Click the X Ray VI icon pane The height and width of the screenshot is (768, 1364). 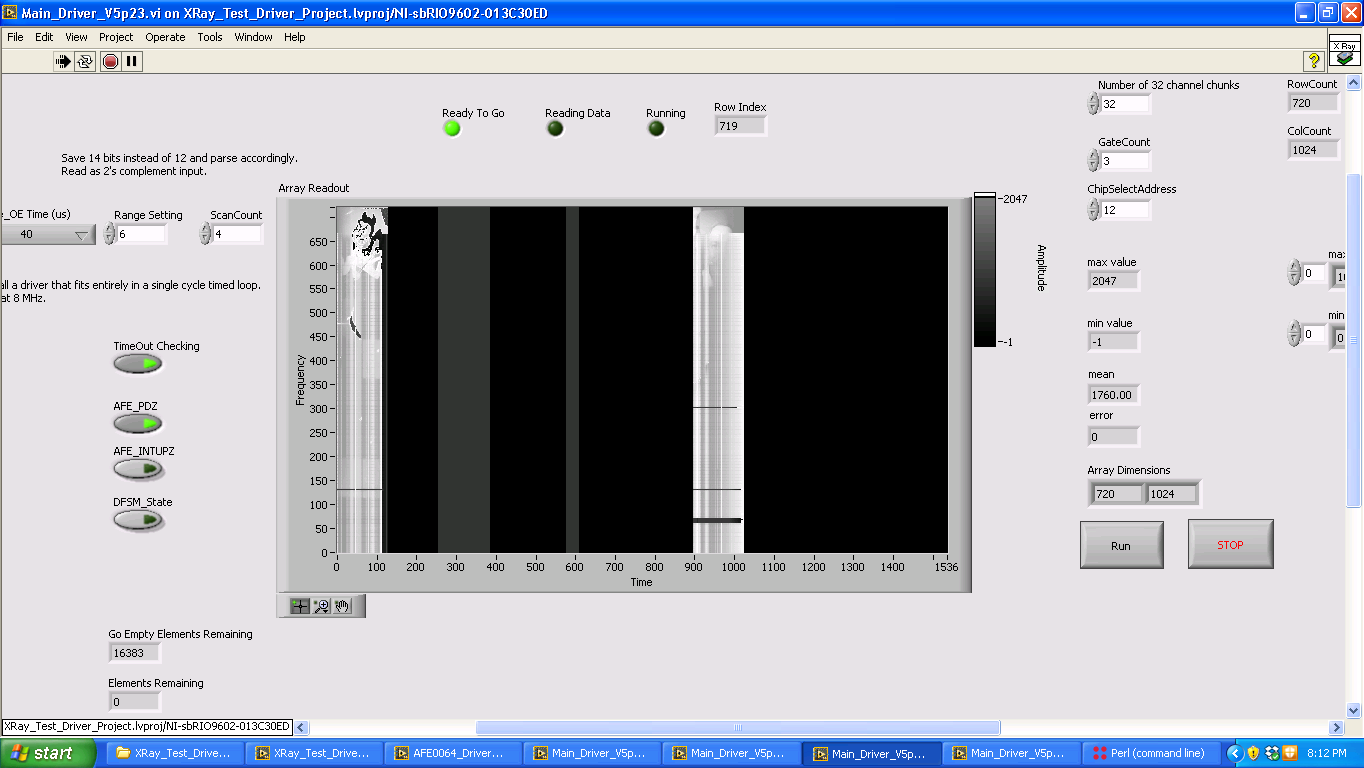[x=1345, y=50]
